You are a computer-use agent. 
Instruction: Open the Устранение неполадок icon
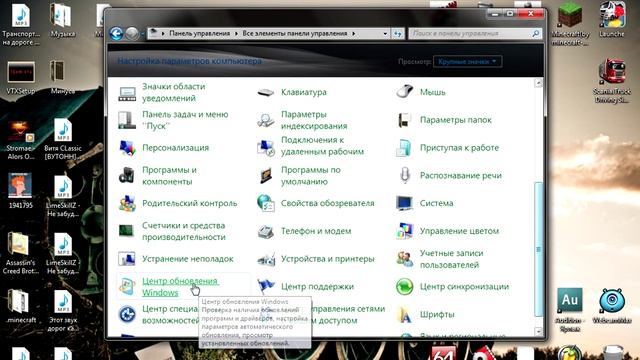coord(127,259)
